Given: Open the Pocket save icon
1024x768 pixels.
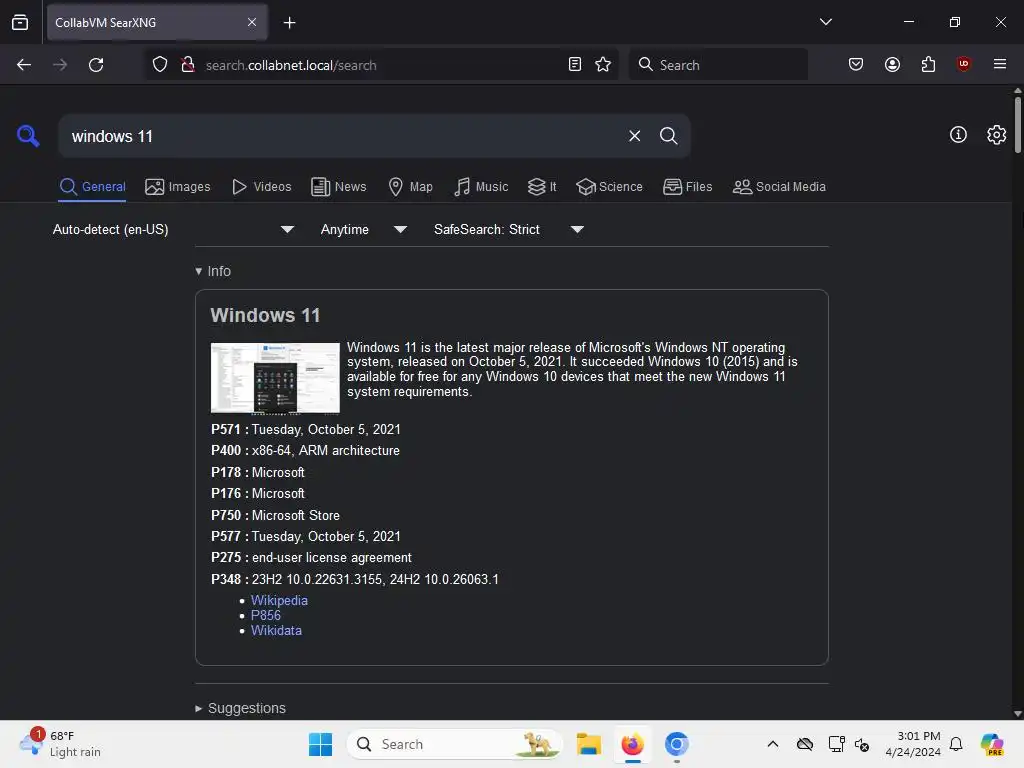Looking at the screenshot, I should pyautogui.click(x=856, y=64).
